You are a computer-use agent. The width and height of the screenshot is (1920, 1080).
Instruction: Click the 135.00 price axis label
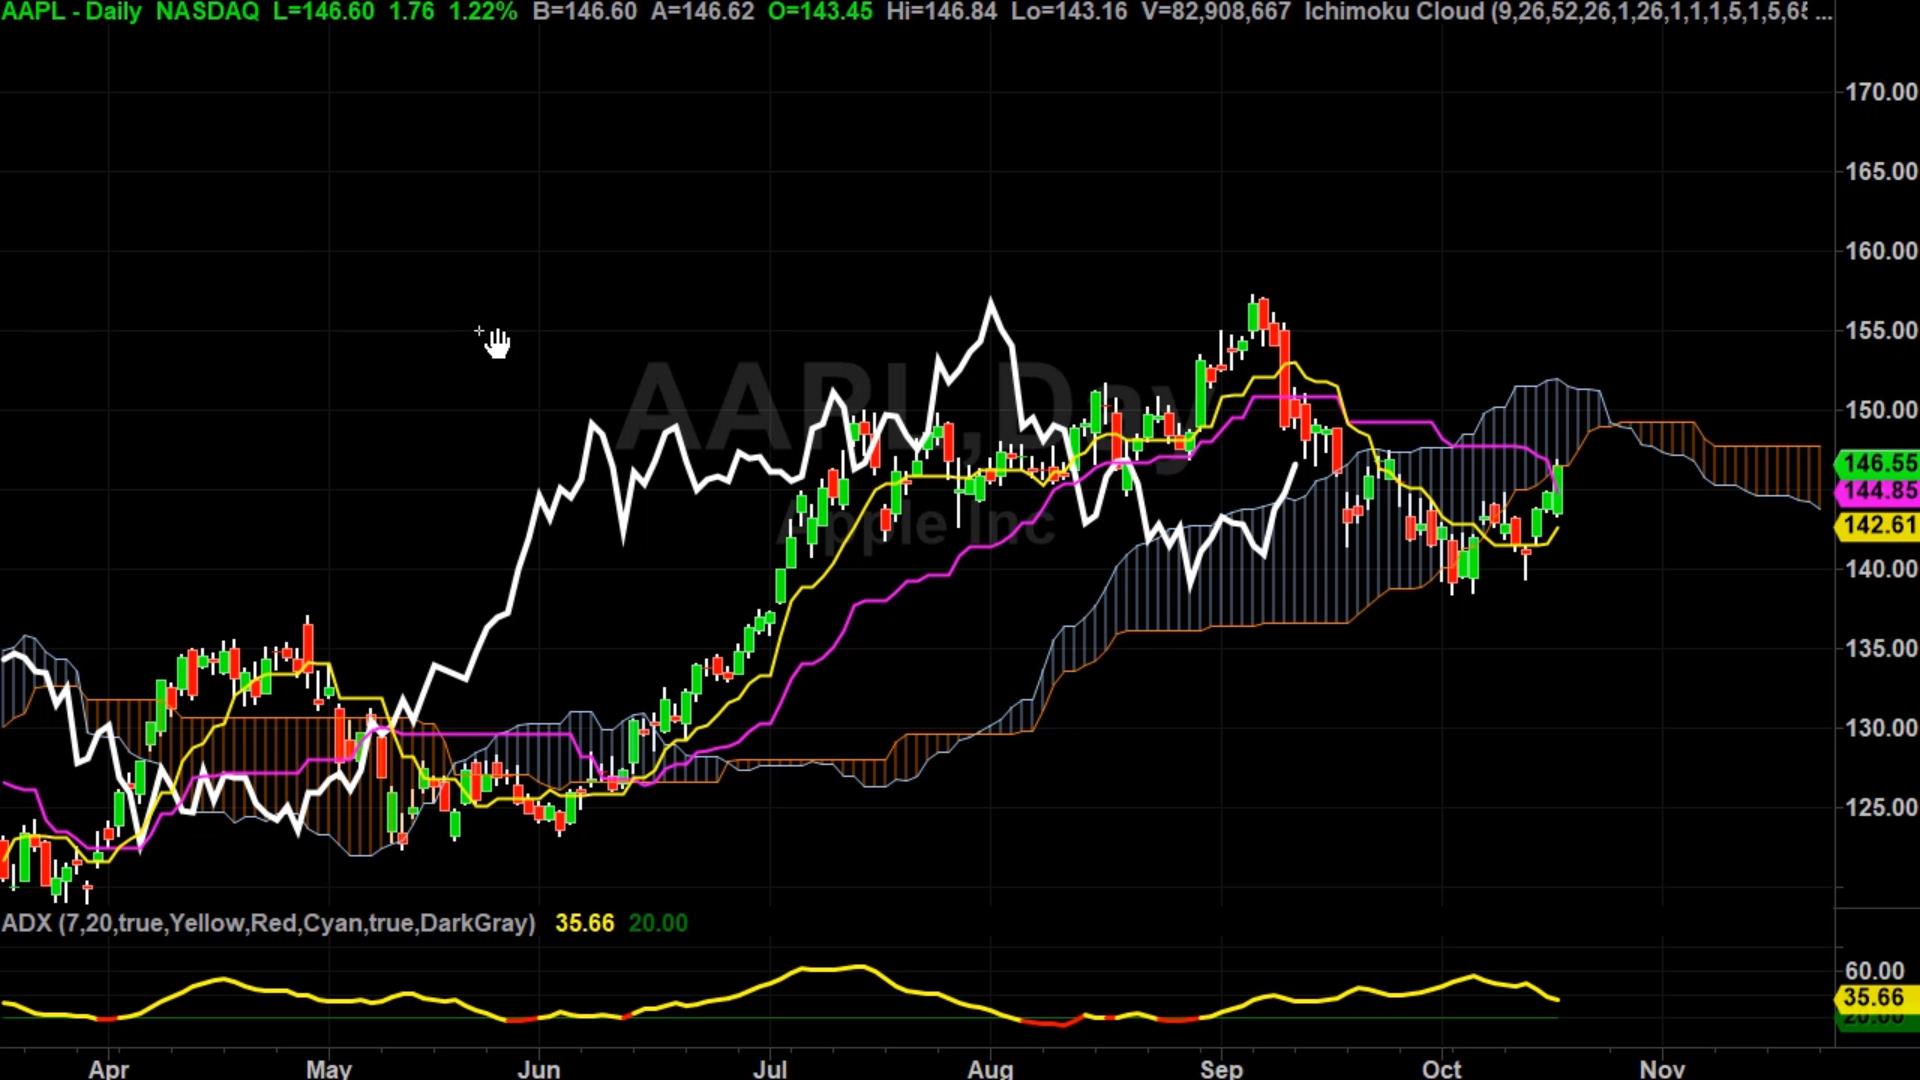1881,648
